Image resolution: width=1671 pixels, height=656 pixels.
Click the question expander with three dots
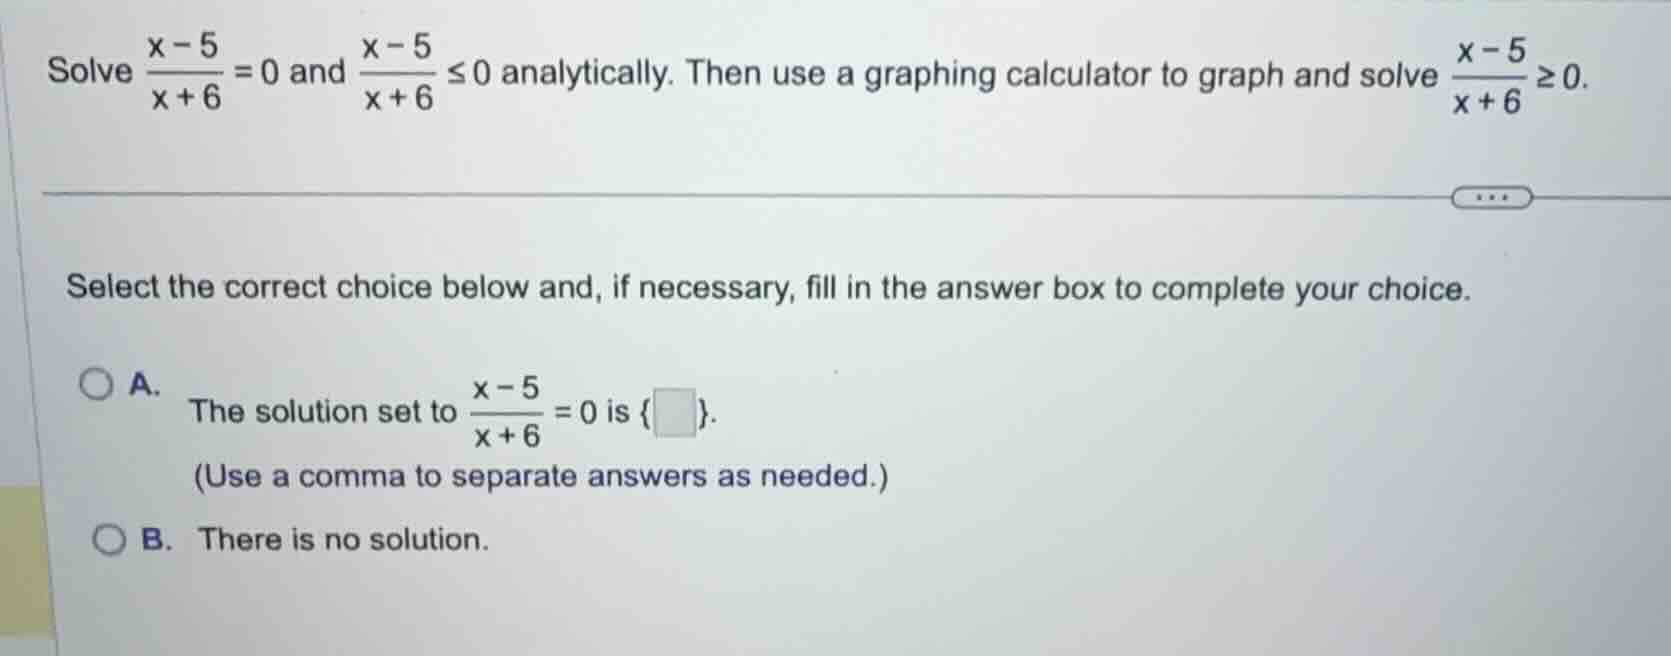(1493, 197)
